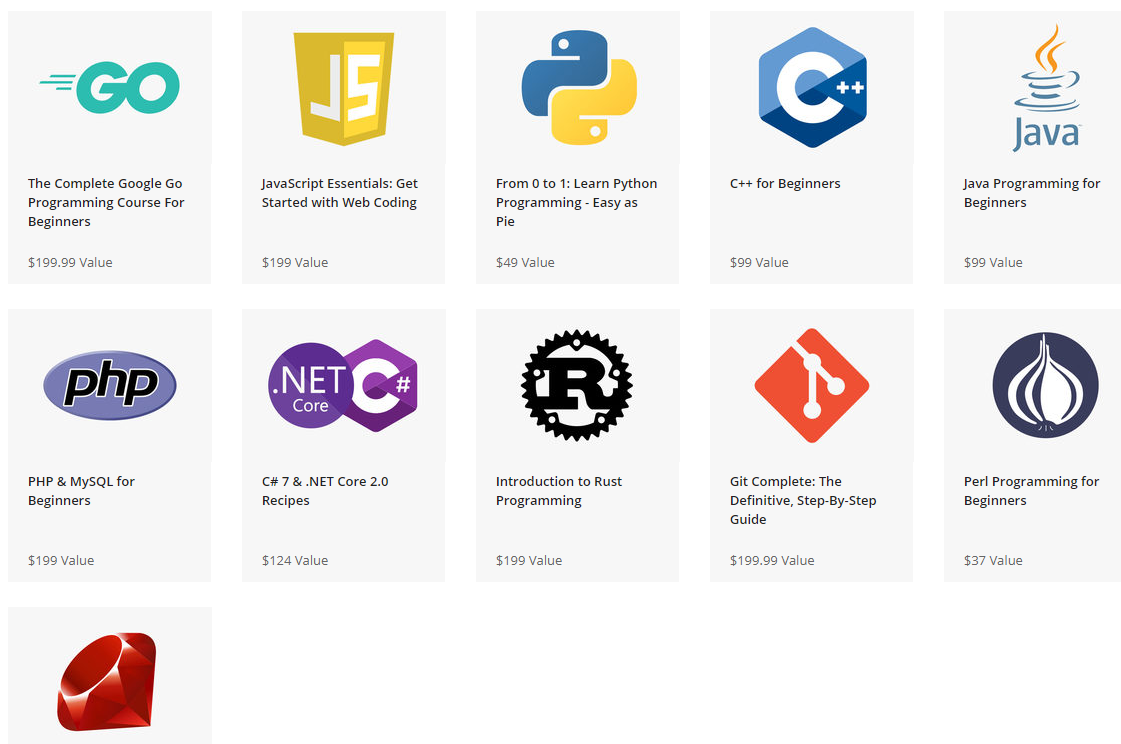Viewport: 1121px width, 744px height.
Task: Click the Perl onion logo
Action: (x=1045, y=385)
